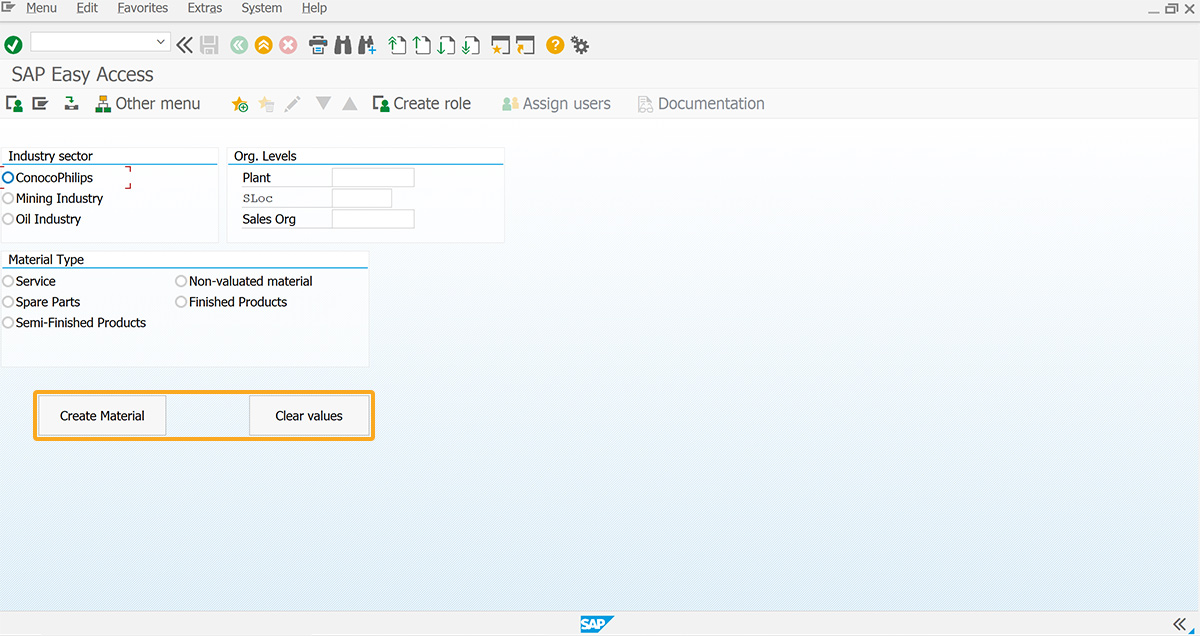Click the SAP menu icon
The width and height of the screenshot is (1200, 636).
[x=40, y=103]
